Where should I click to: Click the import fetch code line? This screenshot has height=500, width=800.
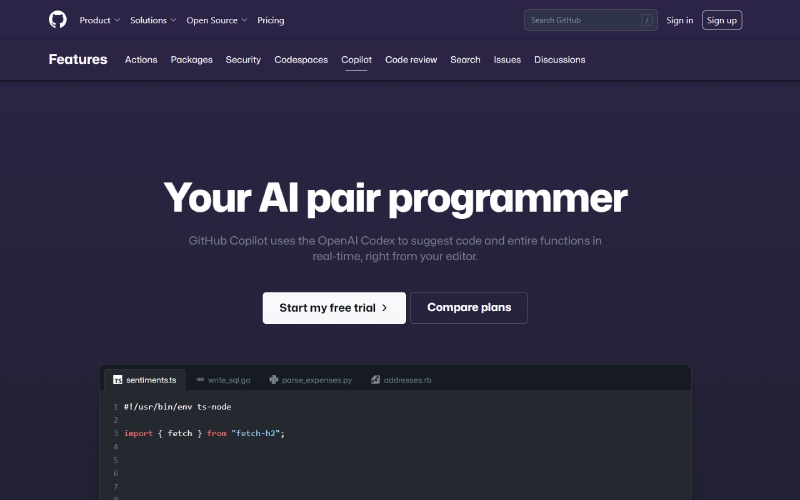[x=204, y=433]
